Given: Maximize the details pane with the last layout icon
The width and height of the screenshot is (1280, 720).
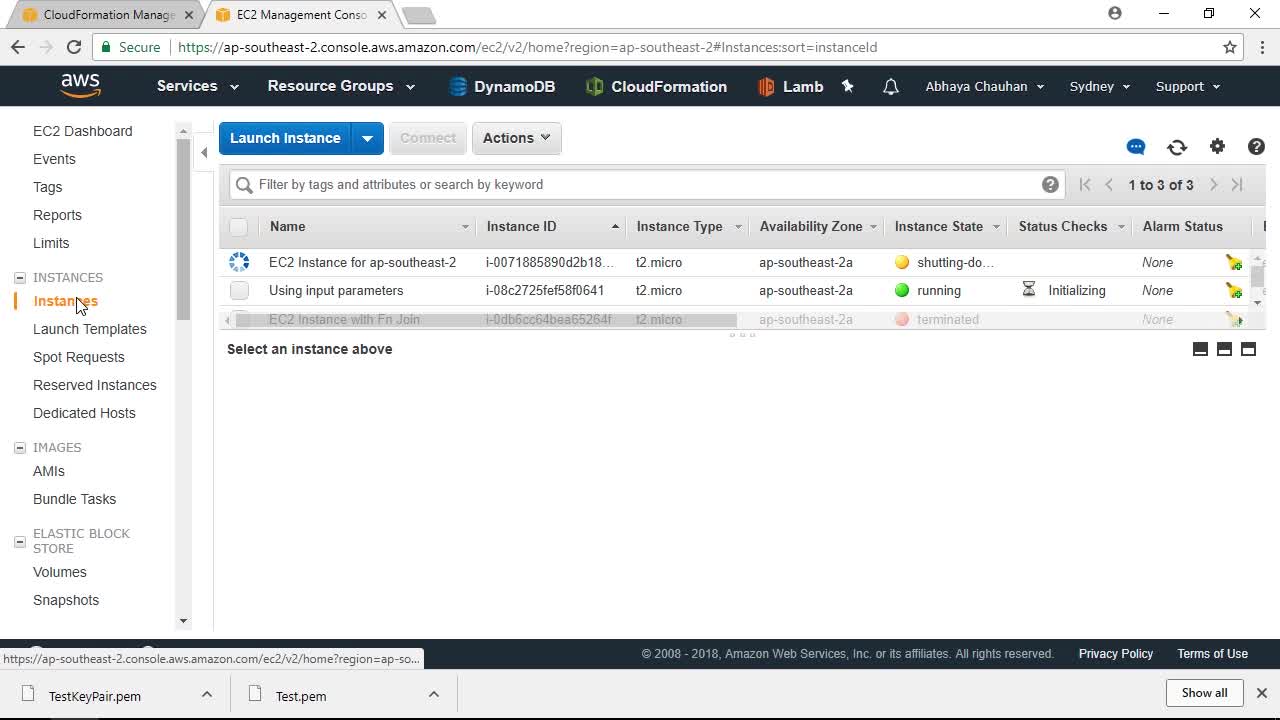Looking at the screenshot, I should [x=1248, y=349].
